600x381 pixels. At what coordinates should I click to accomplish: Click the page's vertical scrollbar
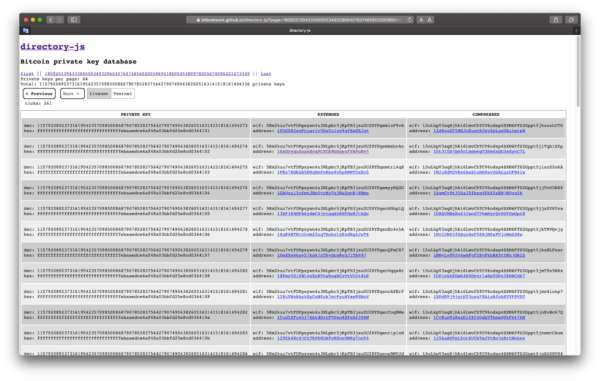tap(578, 72)
